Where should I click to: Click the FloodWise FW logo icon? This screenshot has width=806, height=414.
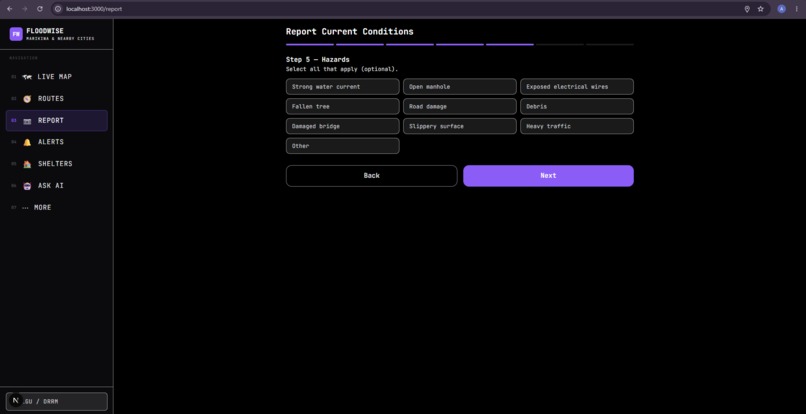pyautogui.click(x=16, y=34)
